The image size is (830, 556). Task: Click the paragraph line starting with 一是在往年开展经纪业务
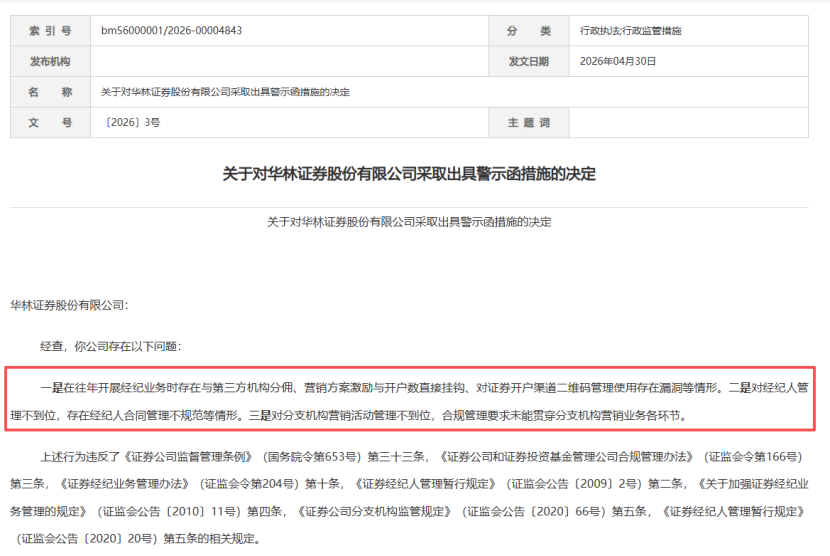coord(425,388)
